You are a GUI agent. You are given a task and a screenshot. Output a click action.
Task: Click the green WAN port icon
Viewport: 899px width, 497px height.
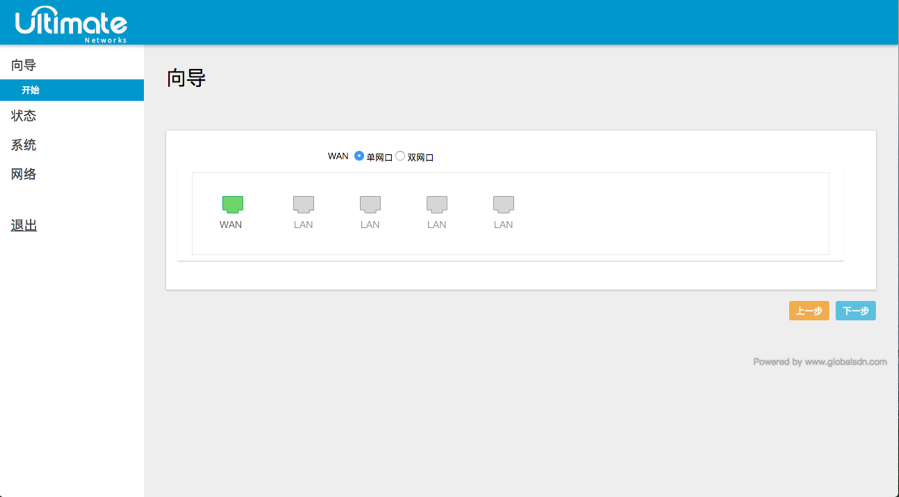coord(232,204)
